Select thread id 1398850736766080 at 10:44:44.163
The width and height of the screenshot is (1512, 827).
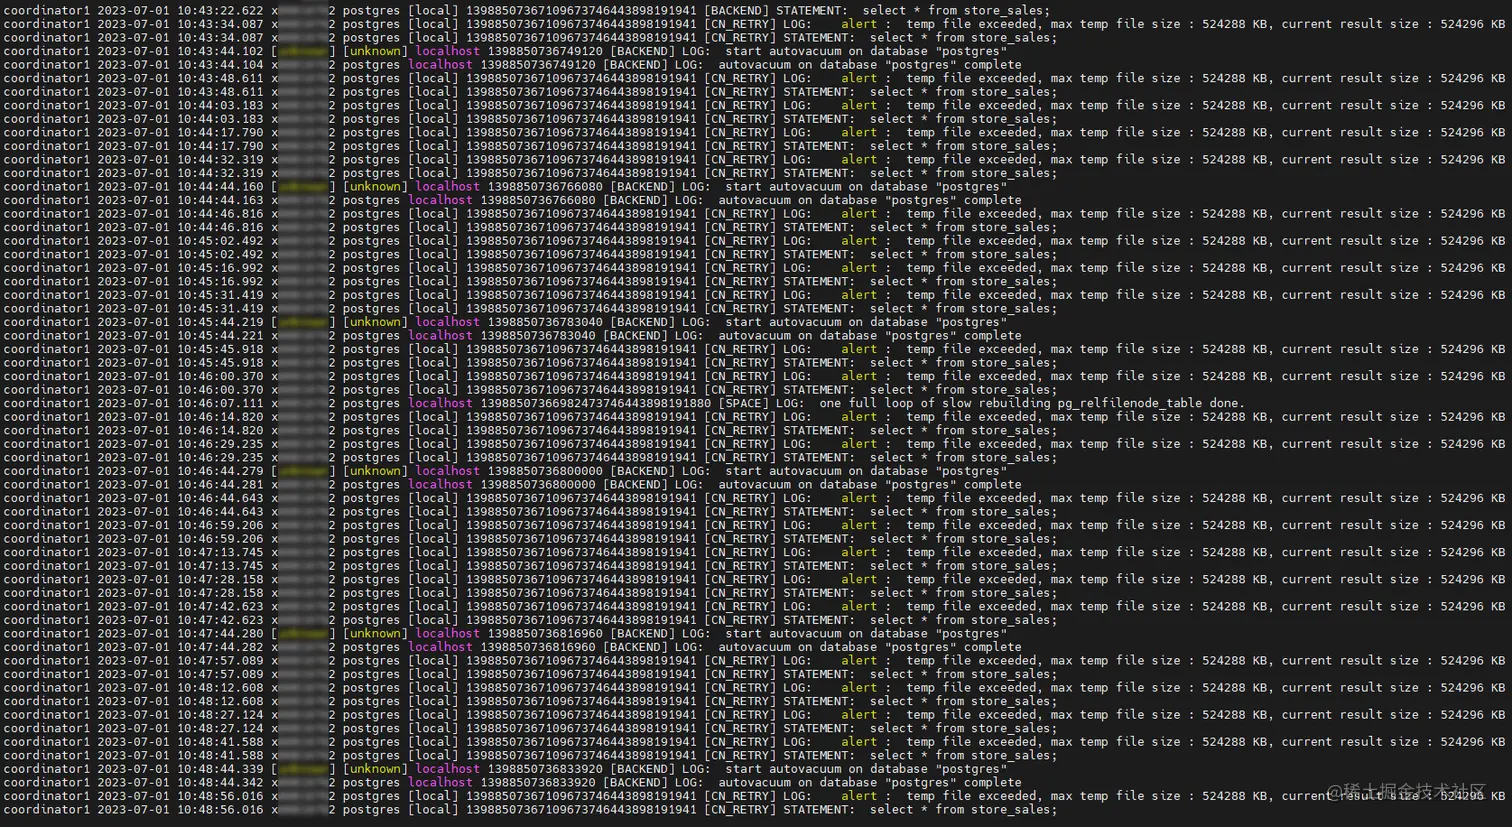click(538, 200)
